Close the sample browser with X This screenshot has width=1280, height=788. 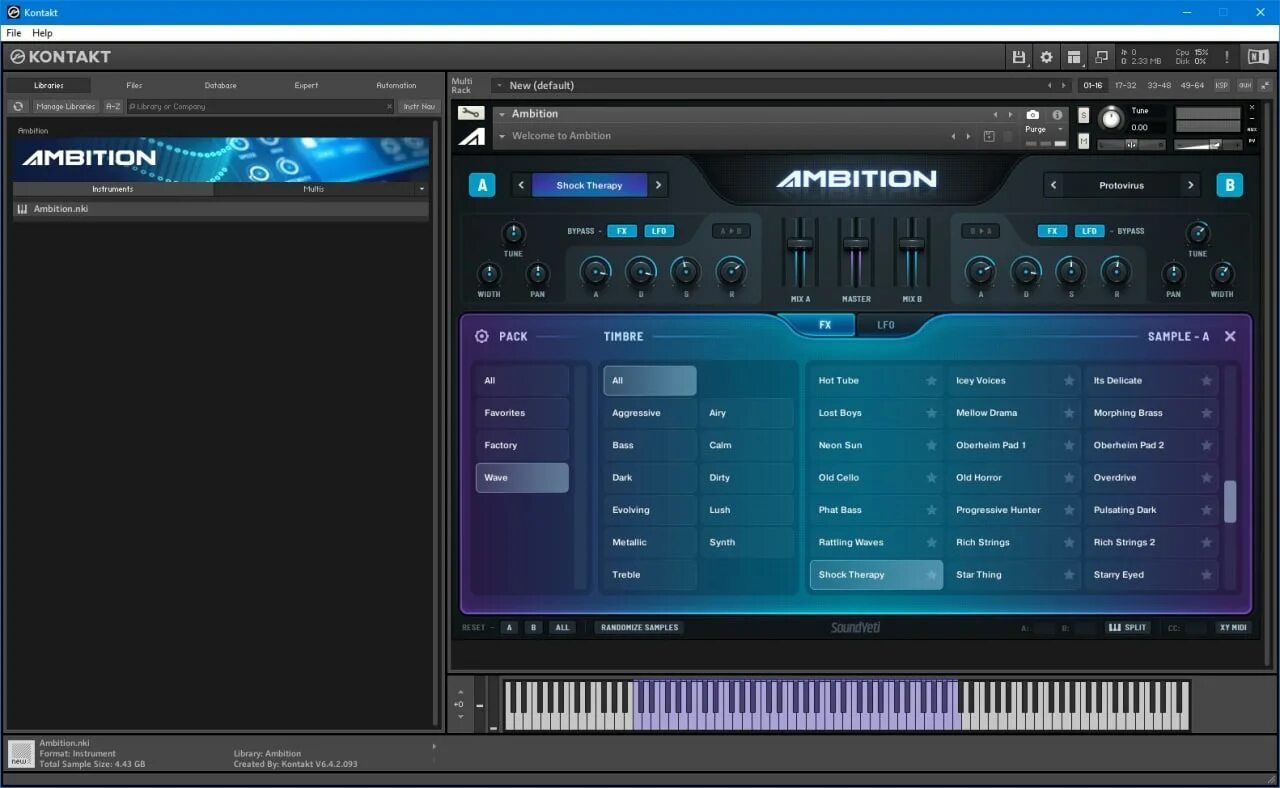tap(1230, 336)
